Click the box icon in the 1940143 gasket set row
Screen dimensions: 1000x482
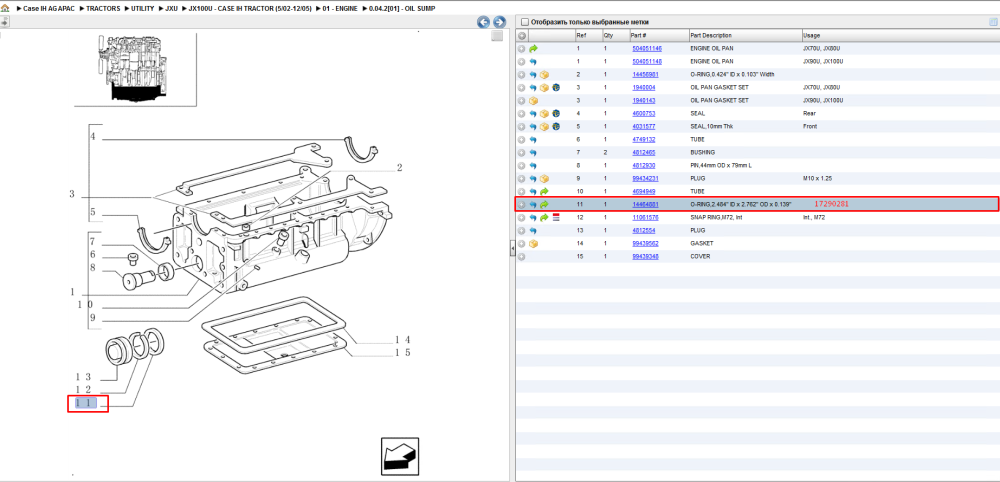pyautogui.click(x=534, y=101)
